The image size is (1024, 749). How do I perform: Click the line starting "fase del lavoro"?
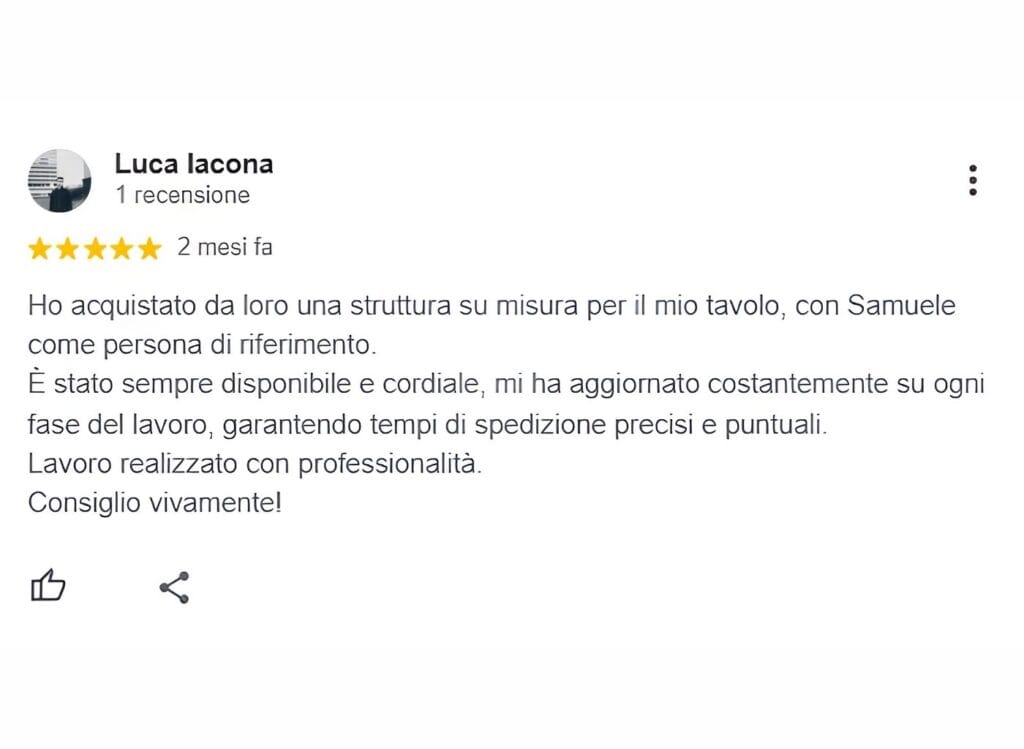[x=428, y=425]
